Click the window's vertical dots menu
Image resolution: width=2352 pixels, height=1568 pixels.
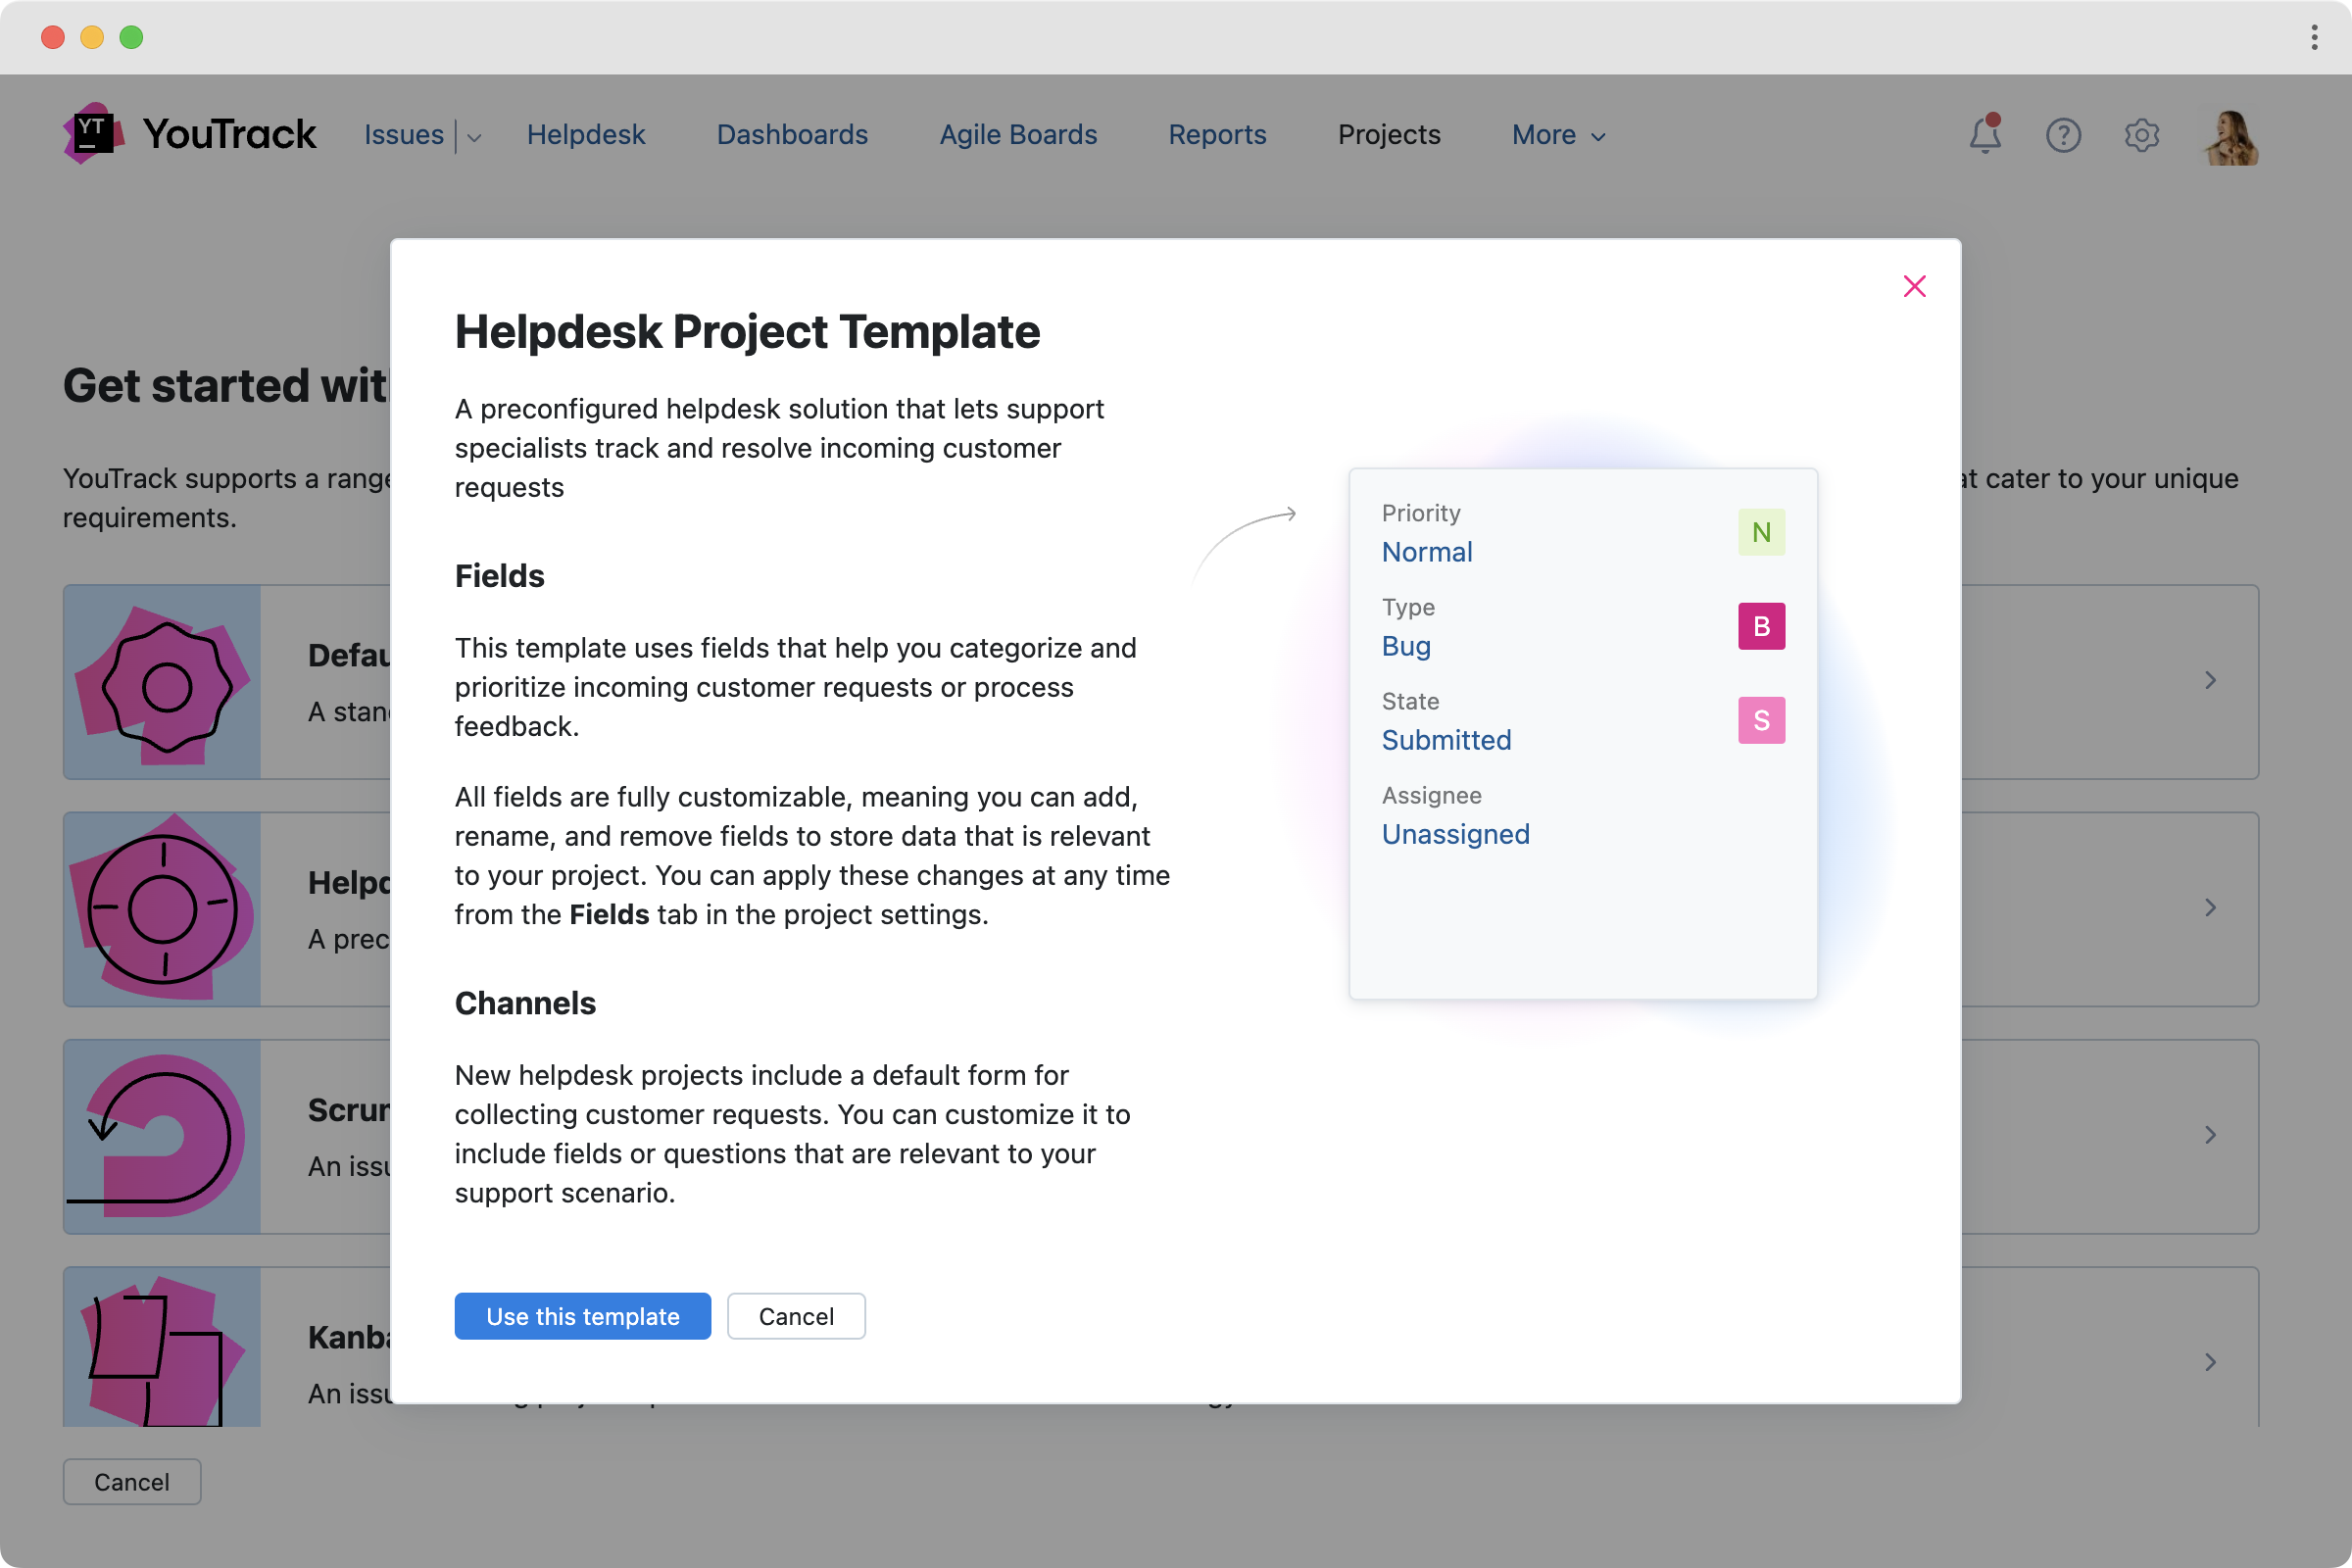(2314, 37)
